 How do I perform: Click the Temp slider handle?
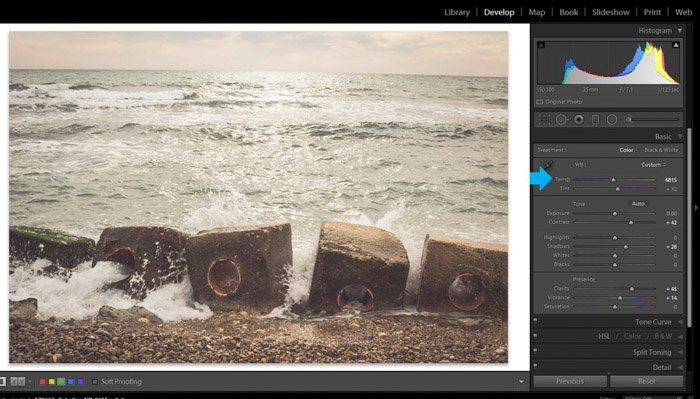(613, 180)
